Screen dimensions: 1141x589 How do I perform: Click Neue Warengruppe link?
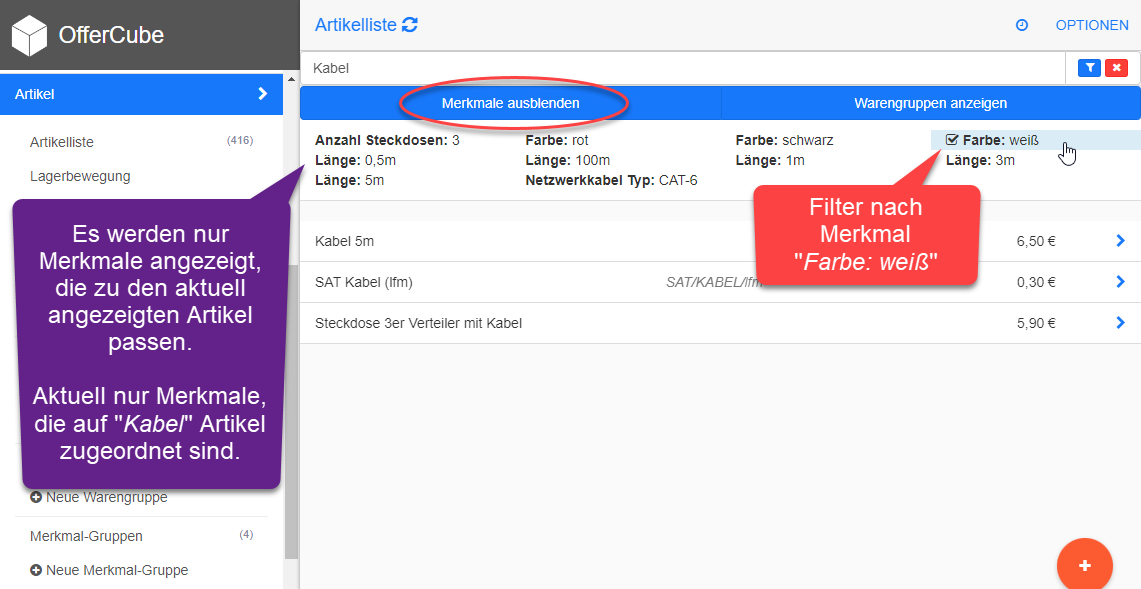click(99, 497)
